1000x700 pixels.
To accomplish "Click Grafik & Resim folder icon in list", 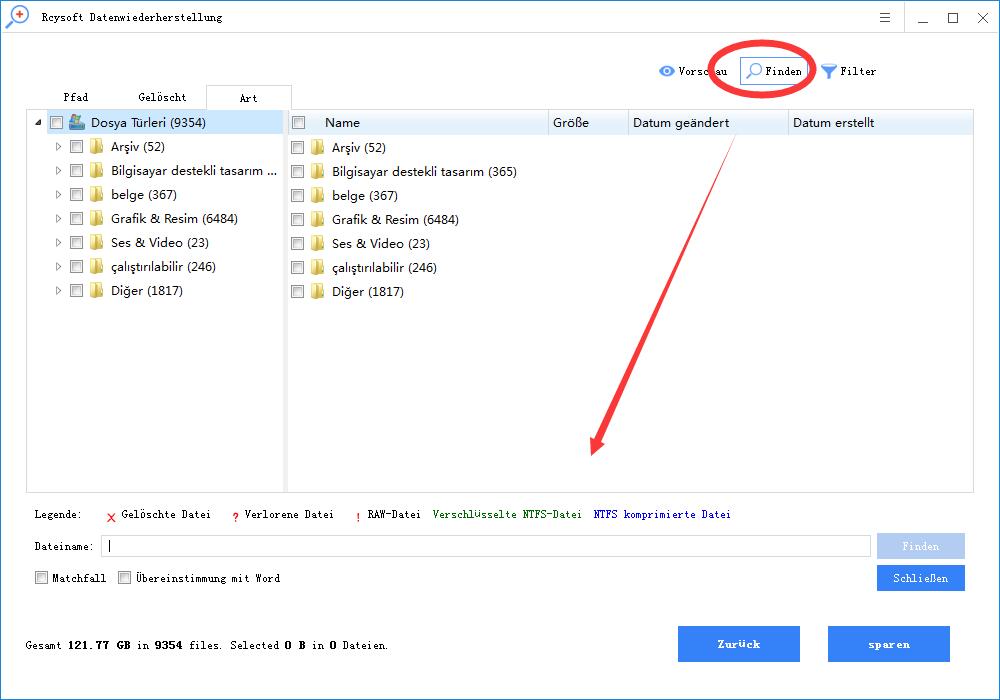I will 318,219.
